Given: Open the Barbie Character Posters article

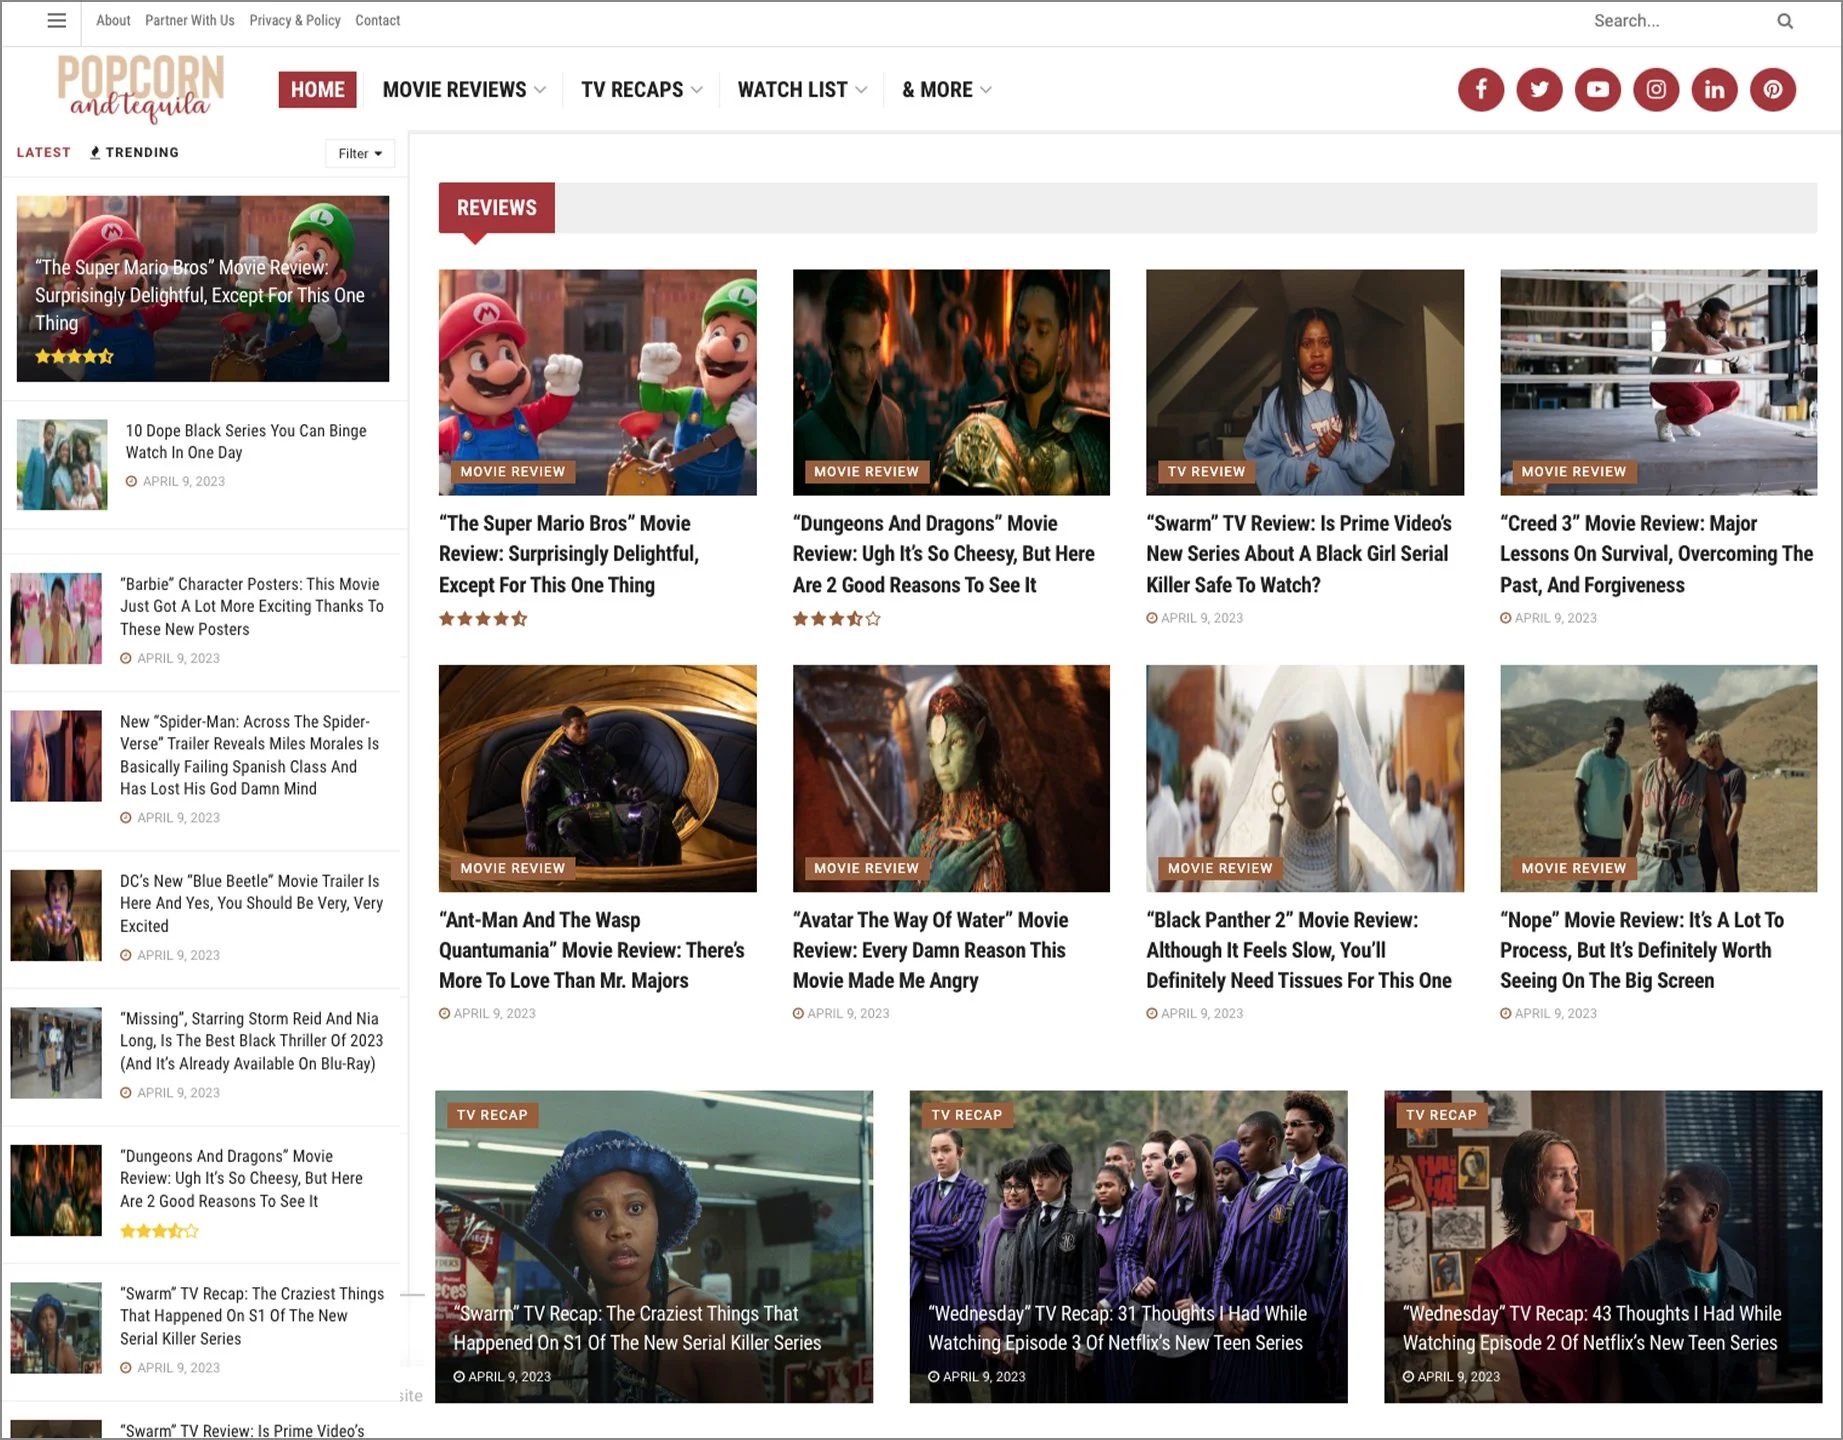Looking at the screenshot, I should click(252, 607).
